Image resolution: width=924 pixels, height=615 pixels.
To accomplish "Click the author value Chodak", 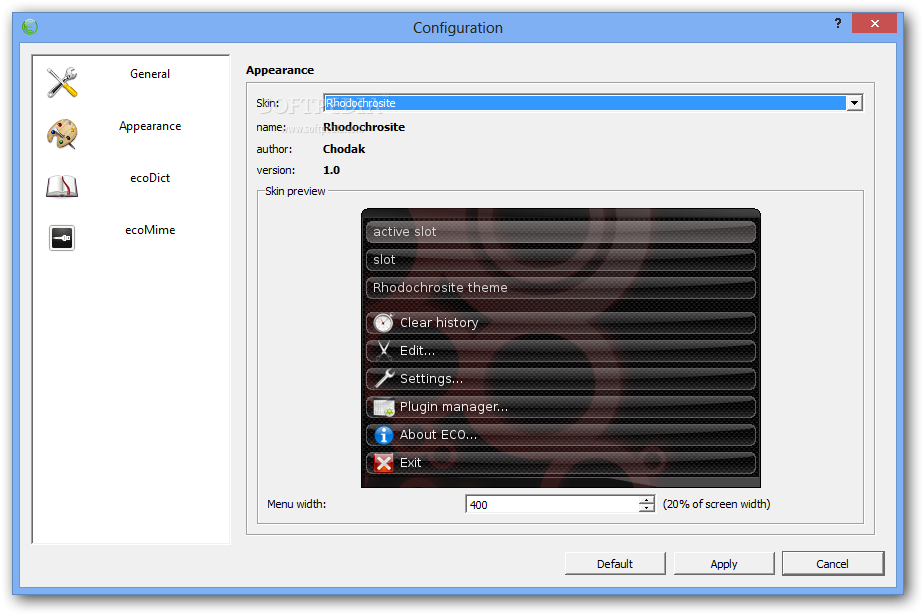I will click(344, 149).
